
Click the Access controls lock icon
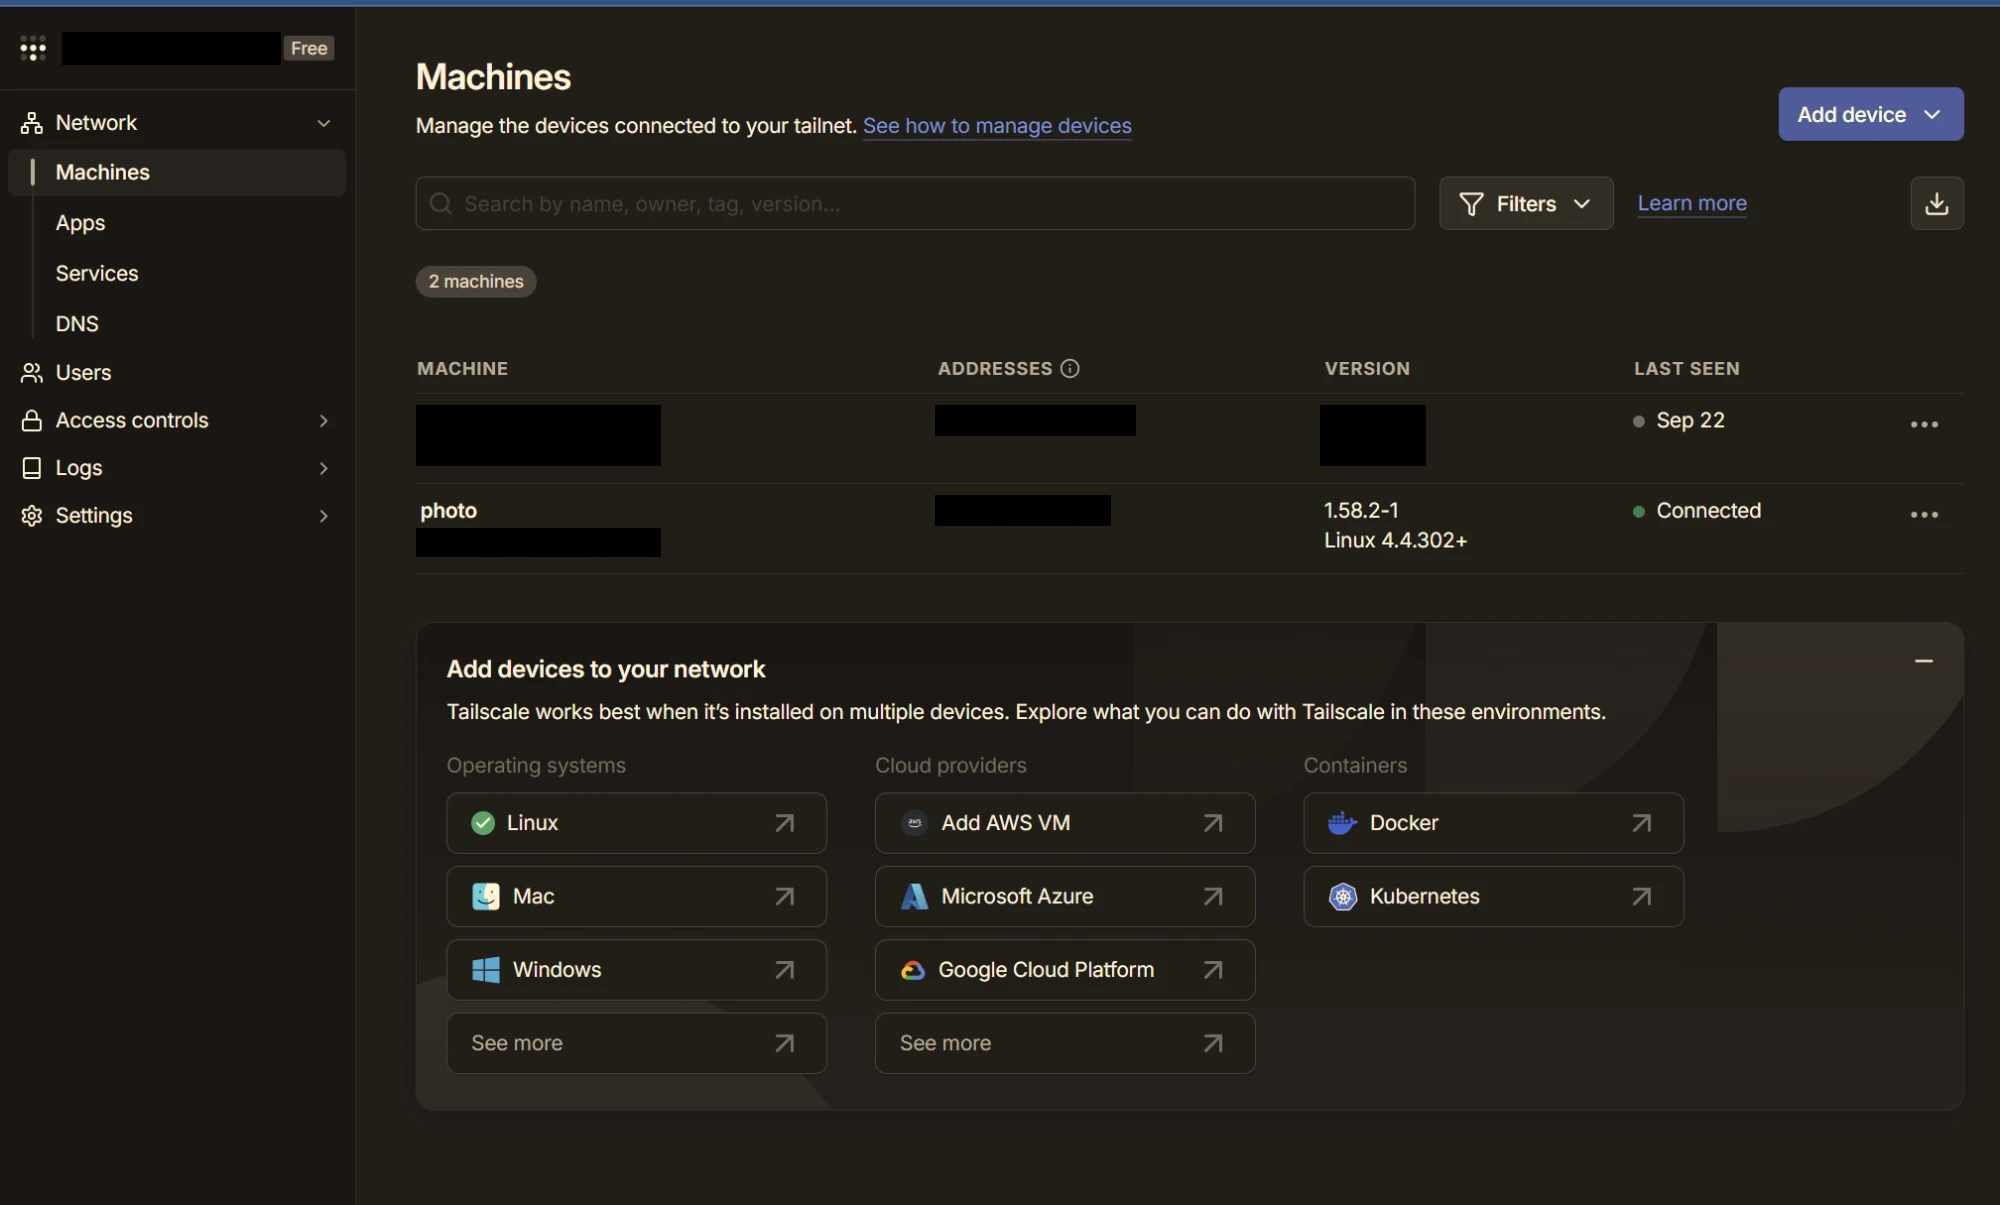point(32,421)
